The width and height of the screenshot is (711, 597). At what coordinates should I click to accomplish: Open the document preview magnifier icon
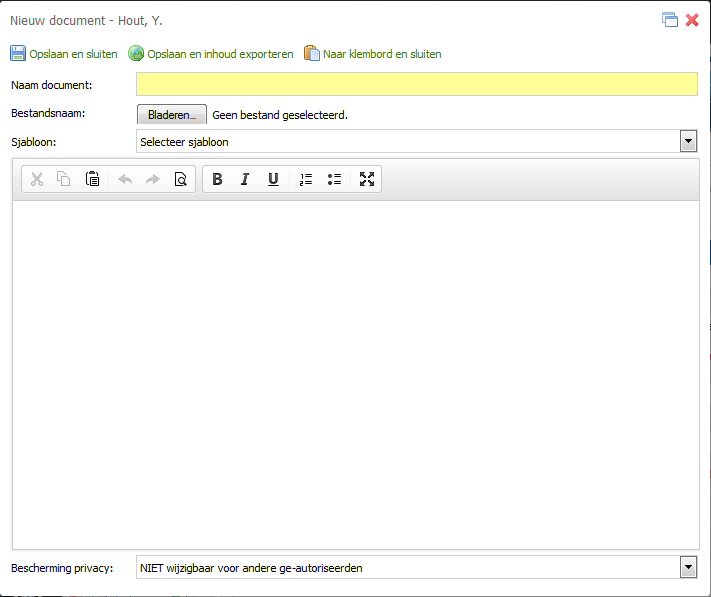pyautogui.click(x=181, y=179)
